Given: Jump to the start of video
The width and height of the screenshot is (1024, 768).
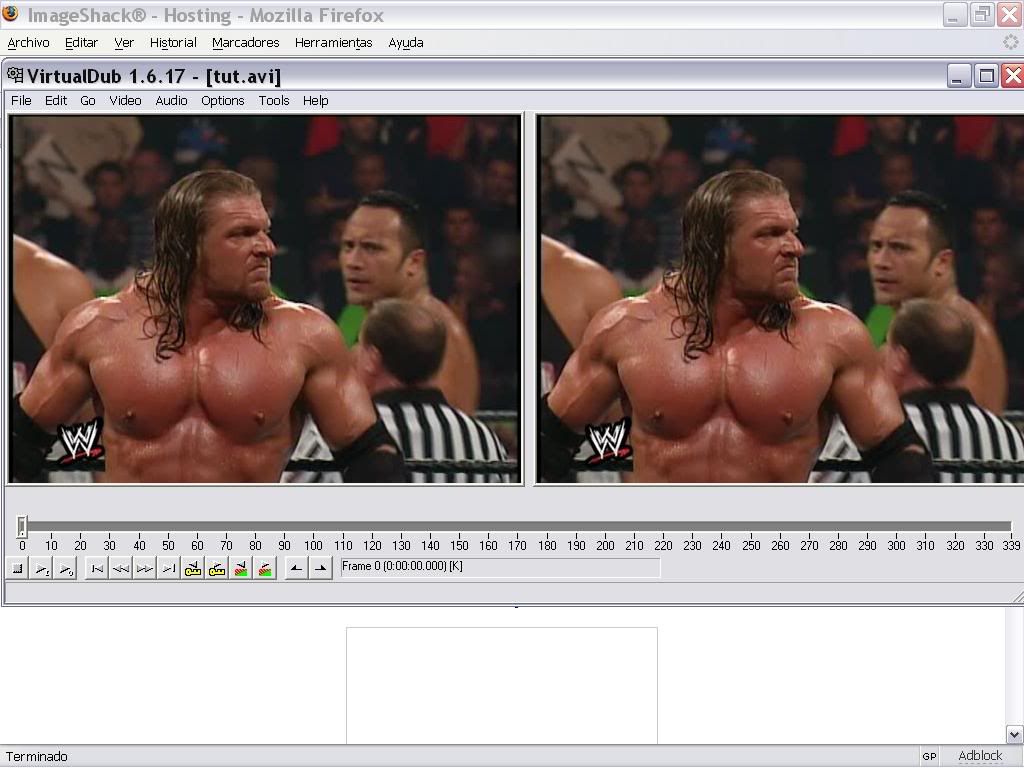Looking at the screenshot, I should (97, 569).
